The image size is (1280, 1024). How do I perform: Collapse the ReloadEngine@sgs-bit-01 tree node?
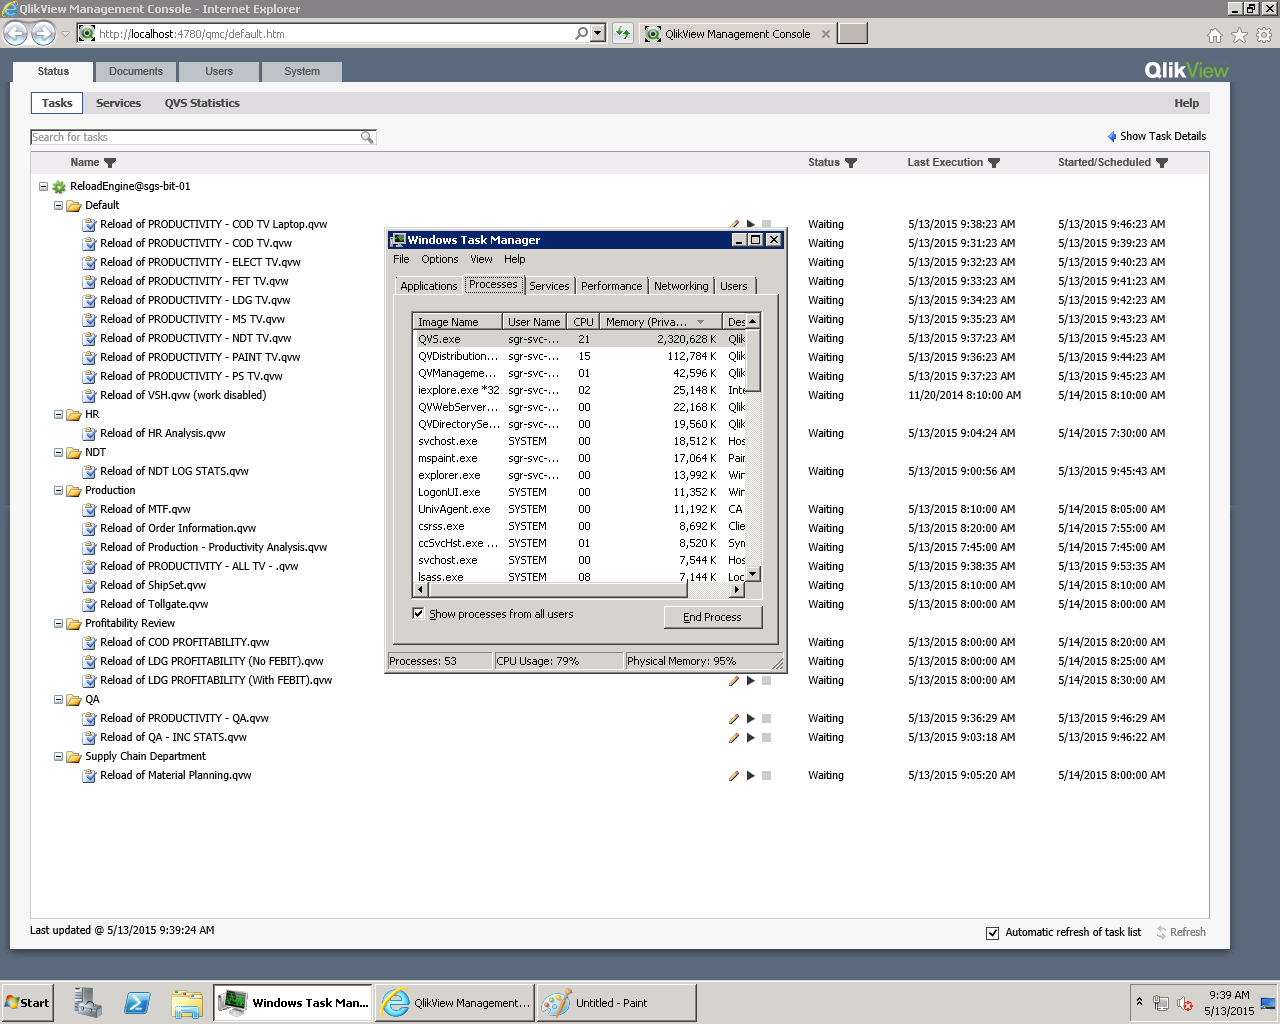43,186
